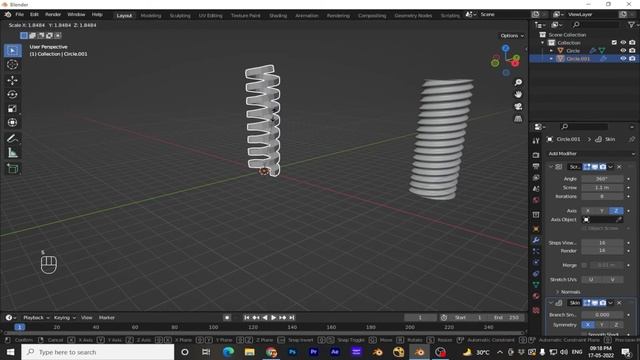Open the Output properties tab
640x360 pixels.
(536, 166)
